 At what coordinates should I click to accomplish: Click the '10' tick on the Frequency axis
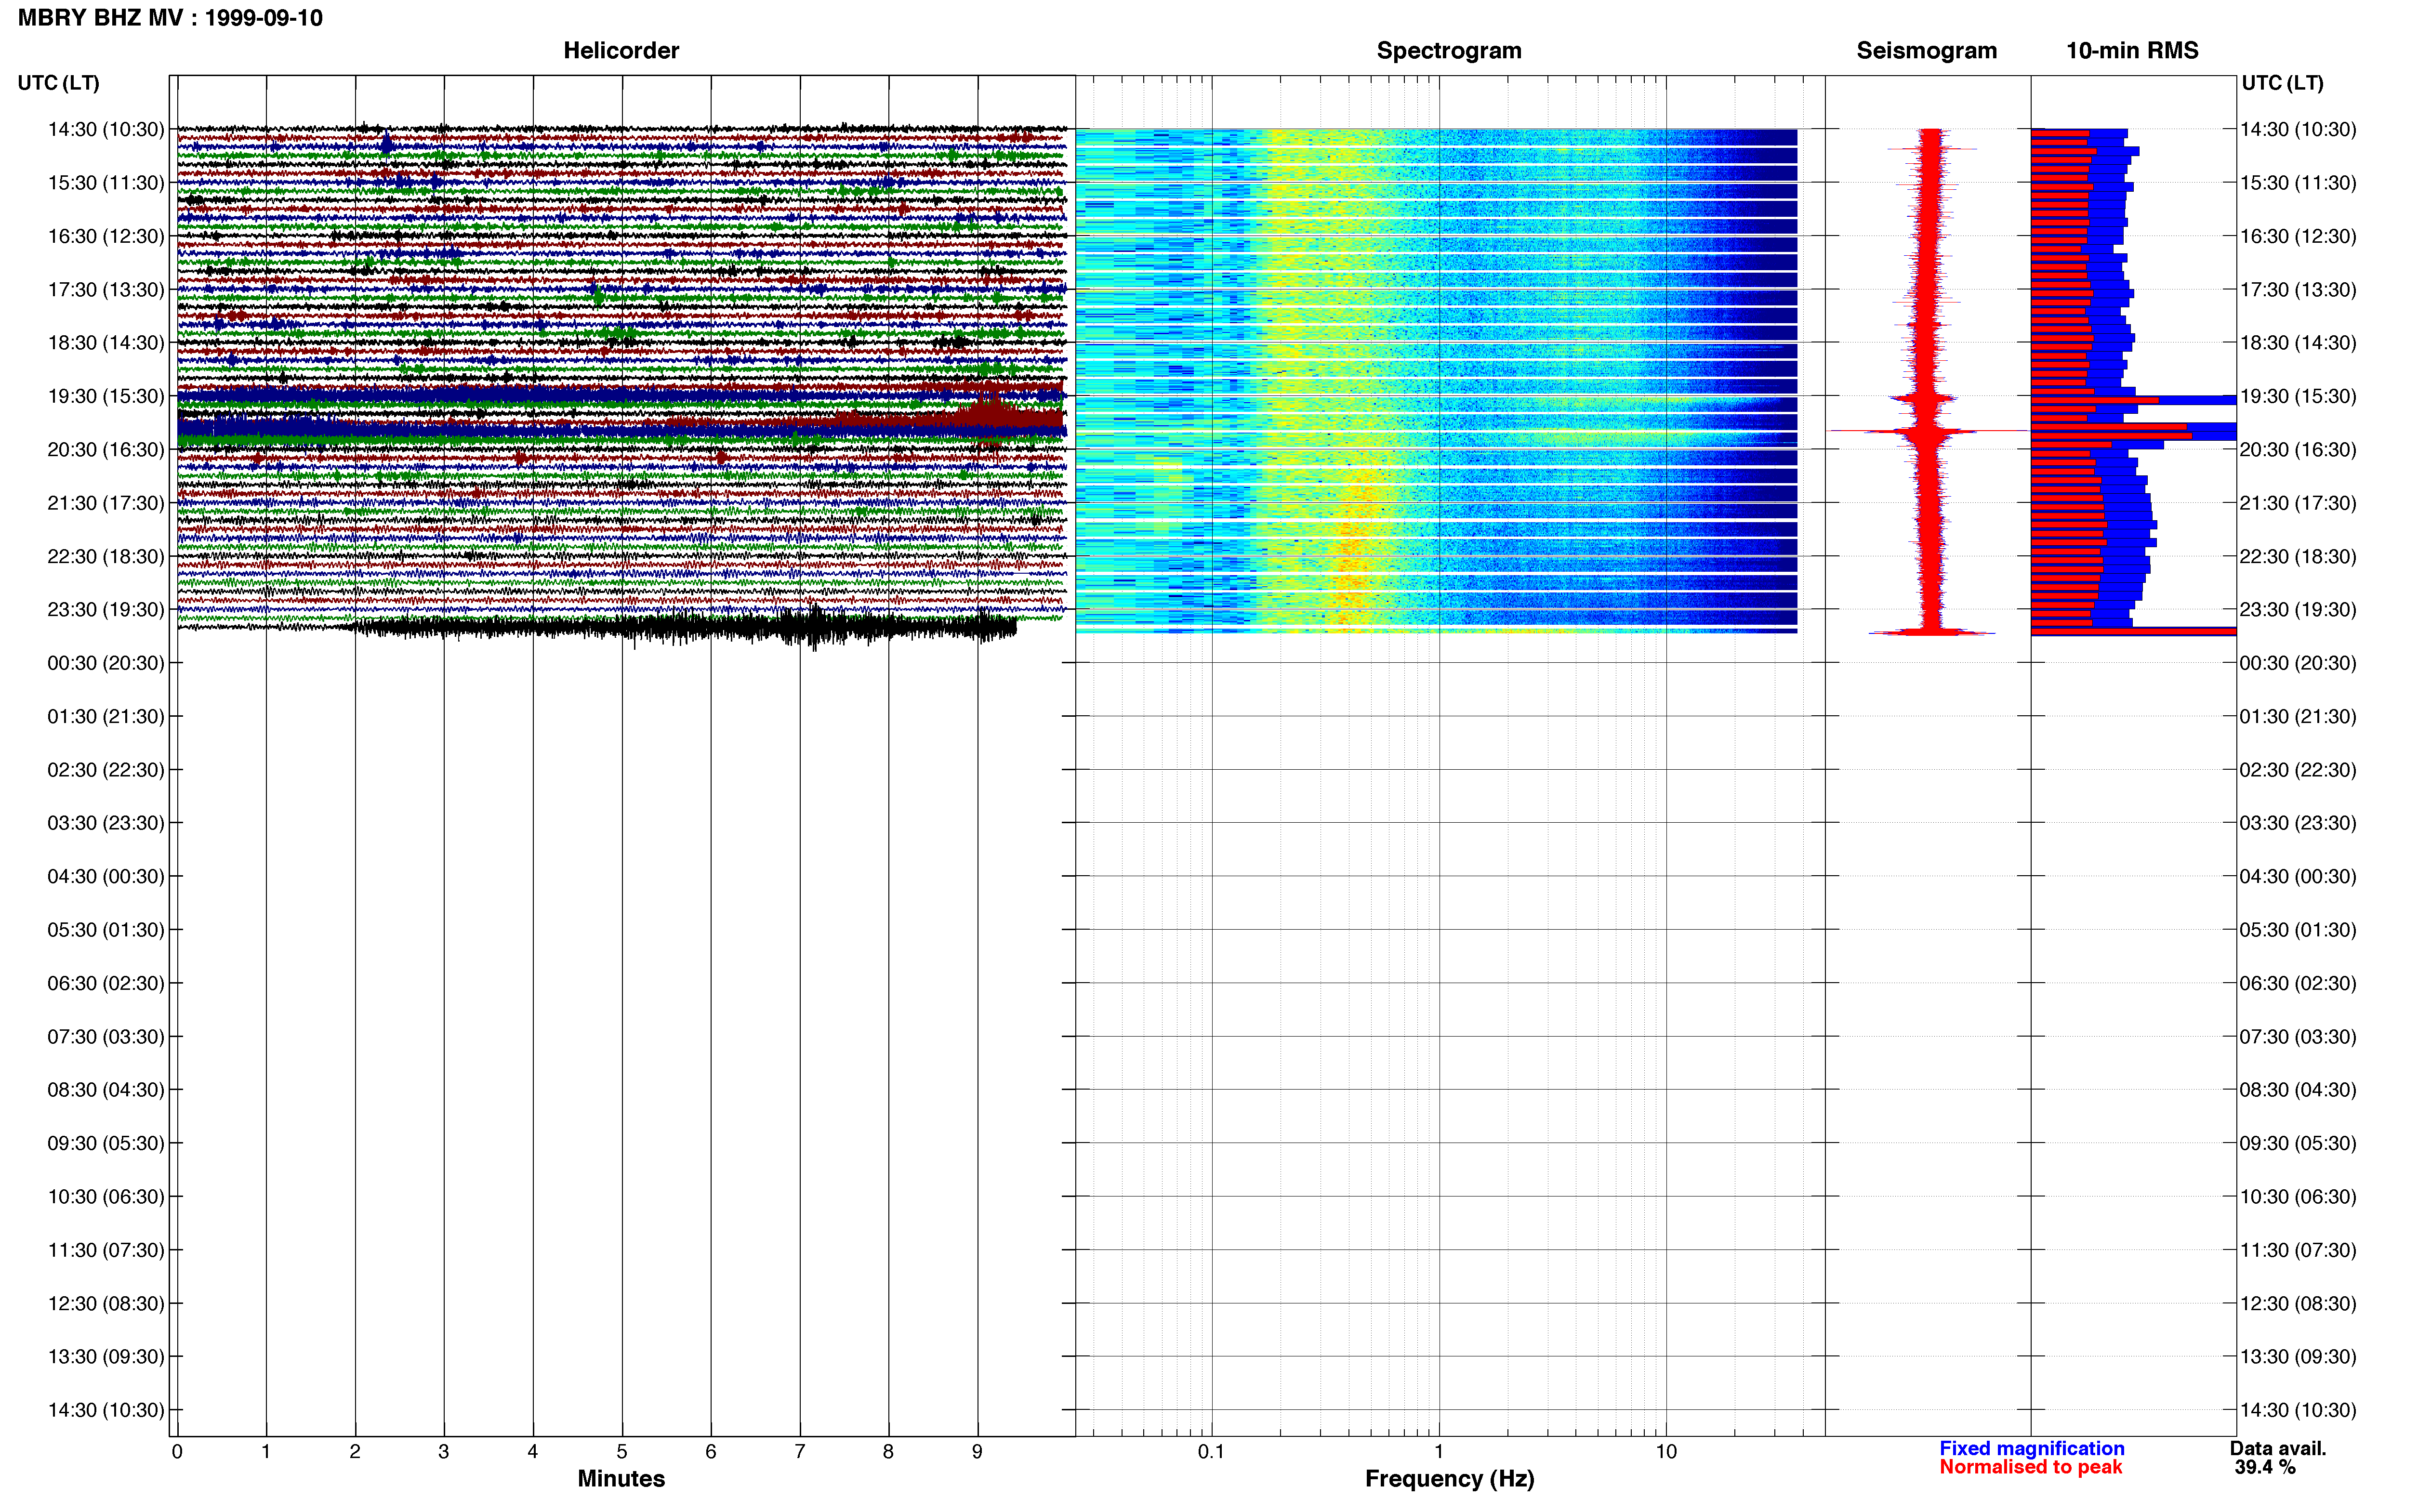[1666, 1451]
